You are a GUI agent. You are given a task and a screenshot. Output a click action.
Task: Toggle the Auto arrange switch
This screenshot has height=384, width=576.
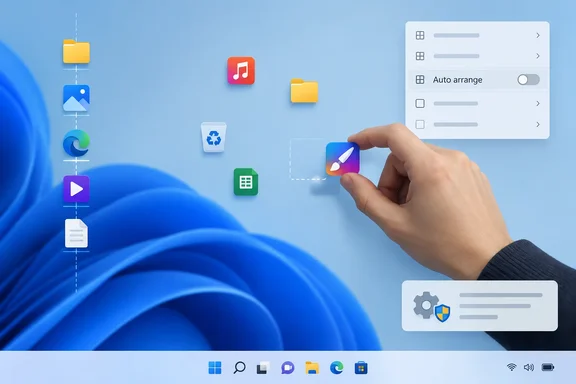coord(528,80)
